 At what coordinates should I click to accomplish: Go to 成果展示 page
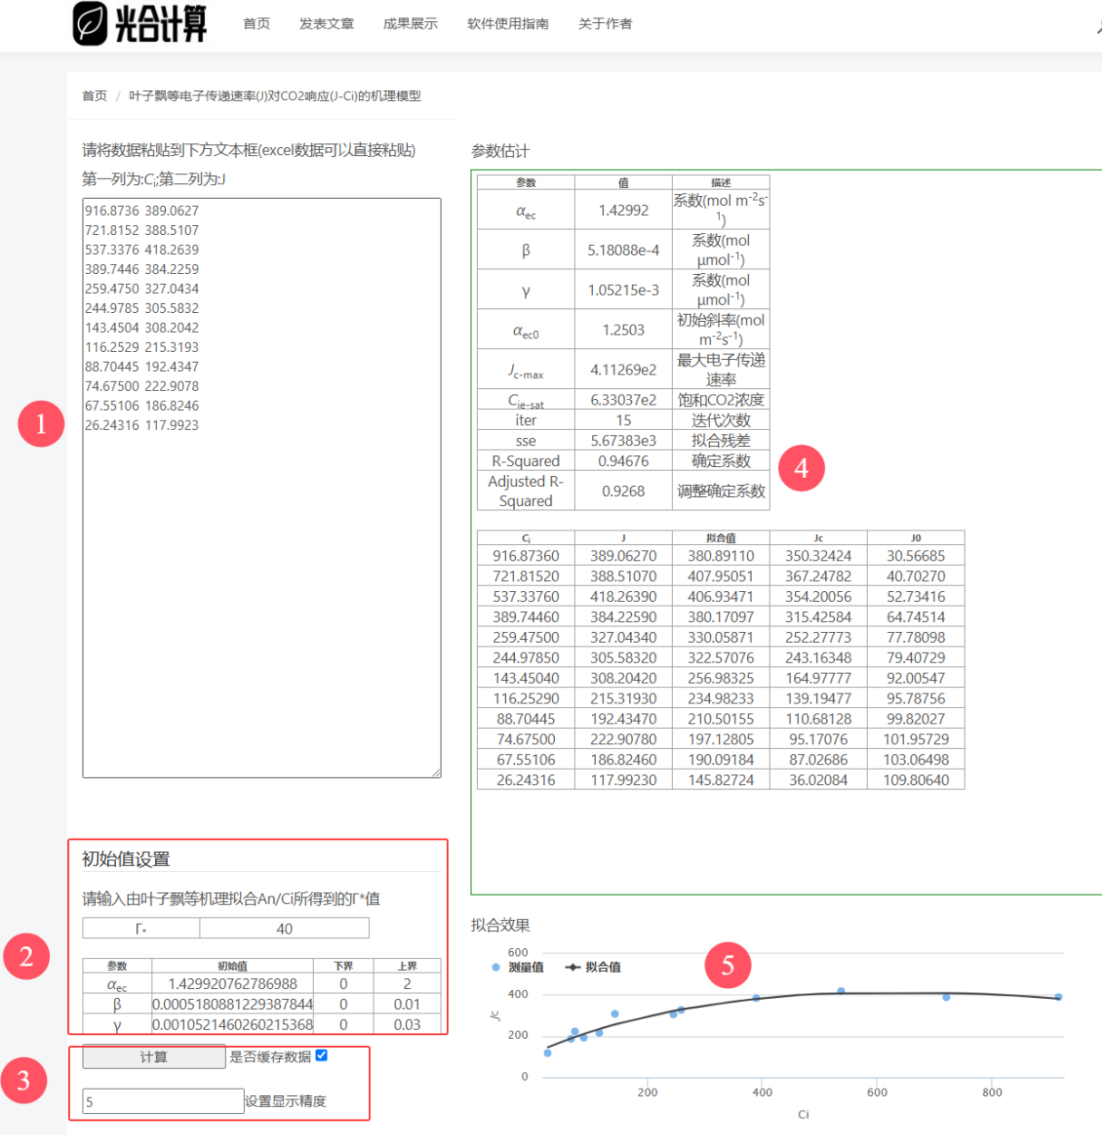[410, 24]
